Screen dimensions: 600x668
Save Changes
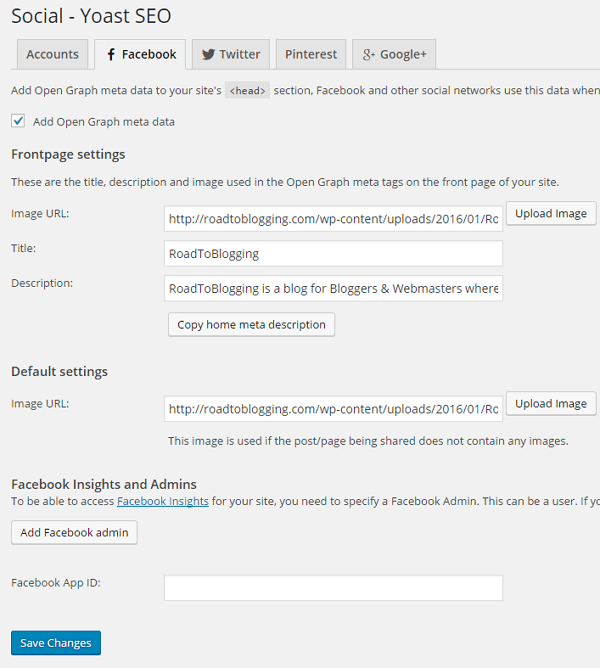pyautogui.click(x=56, y=643)
